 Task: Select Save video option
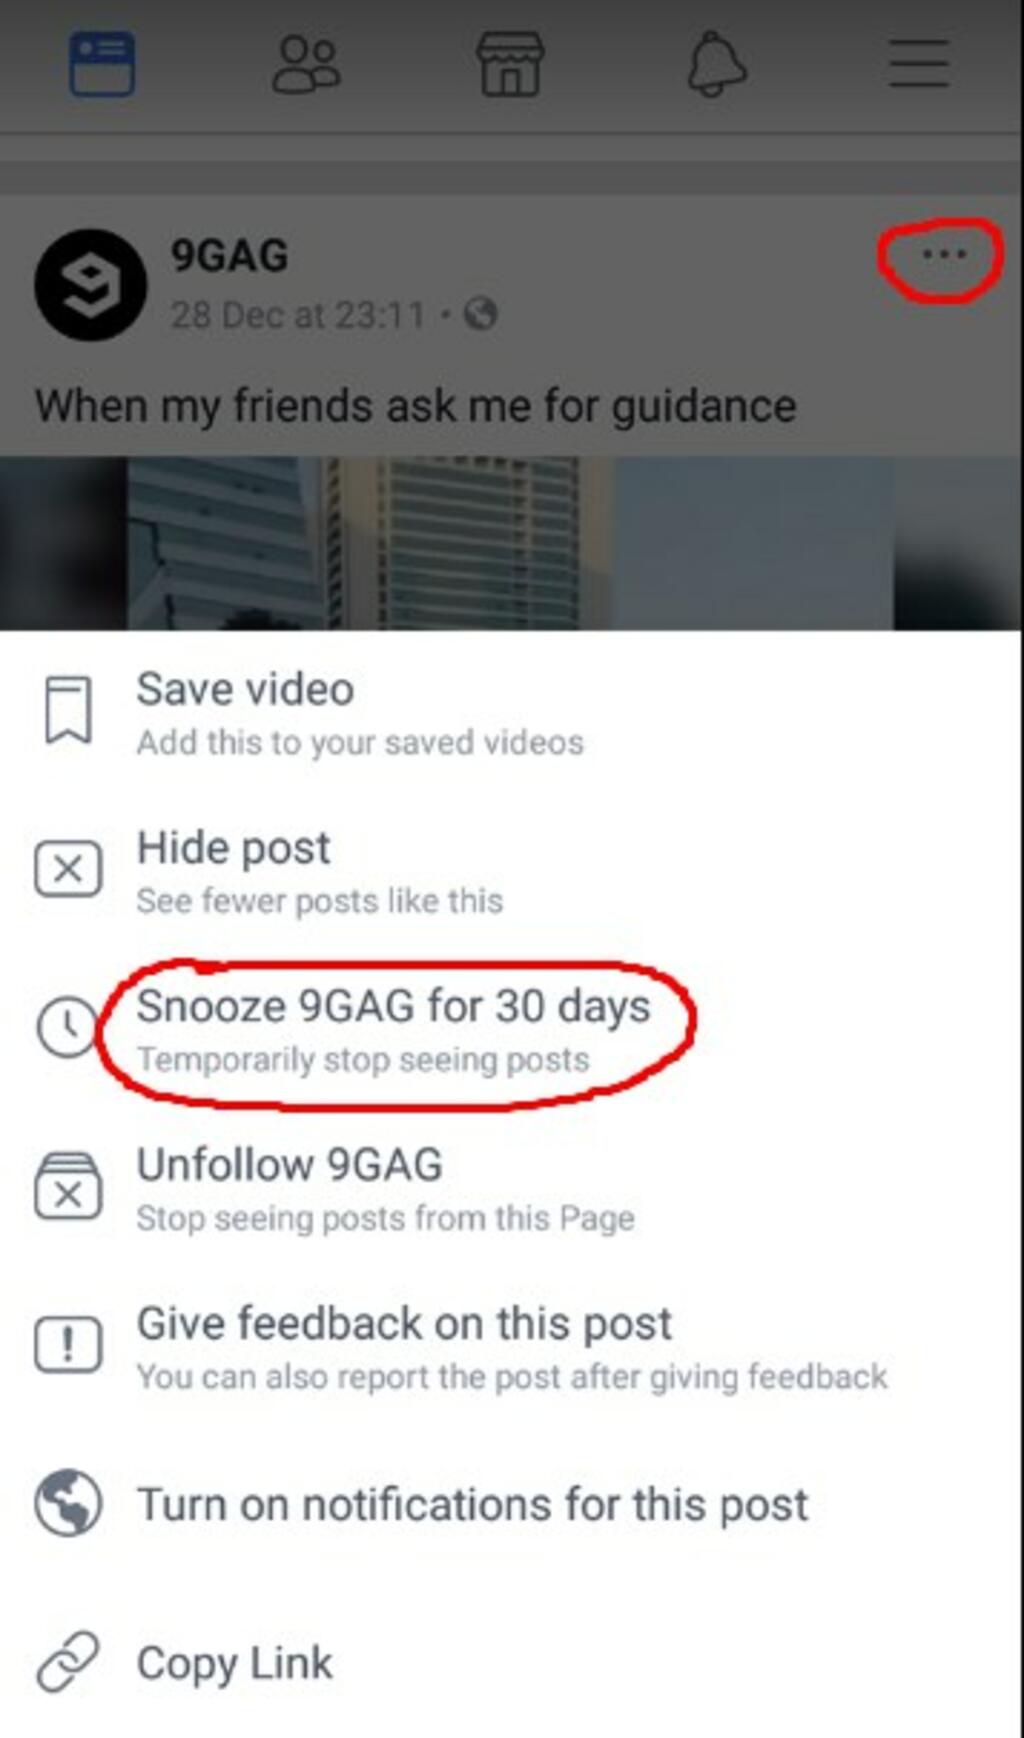coord(512,713)
